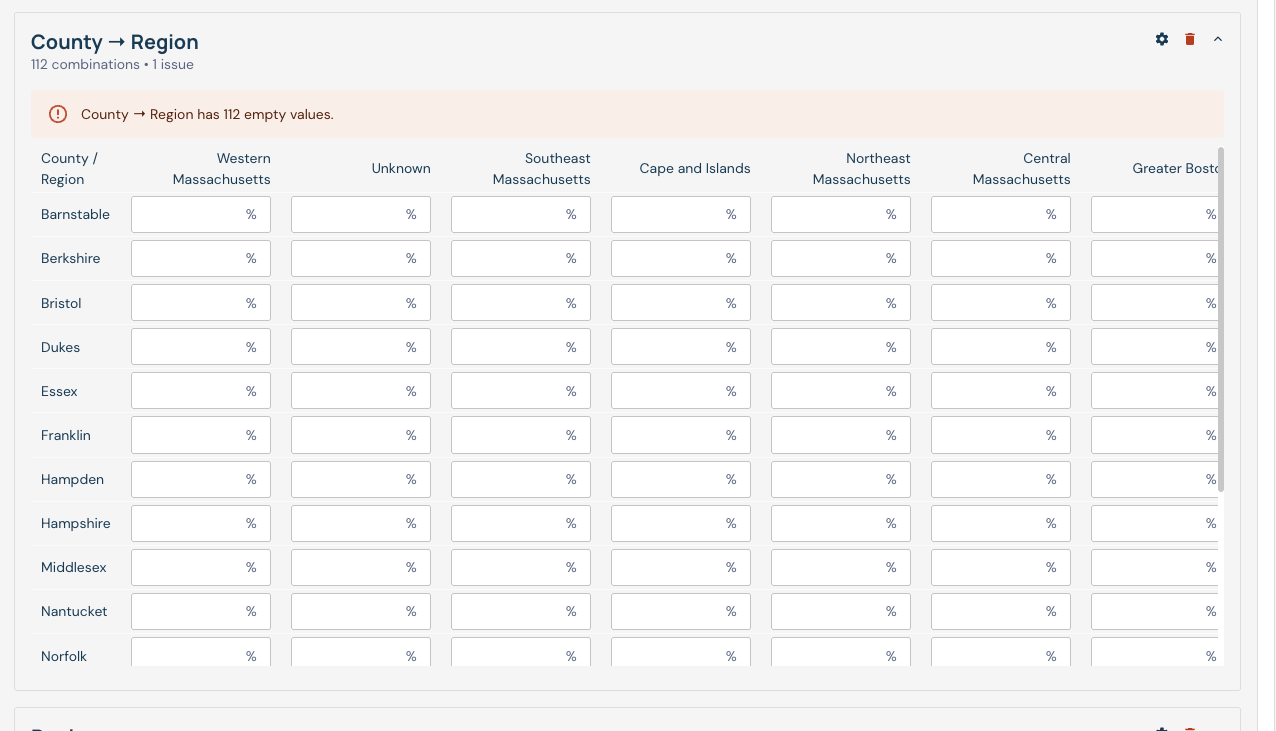The height and width of the screenshot is (731, 1276).
Task: Click the Northeast Massachusetts column header
Action: (x=862, y=169)
